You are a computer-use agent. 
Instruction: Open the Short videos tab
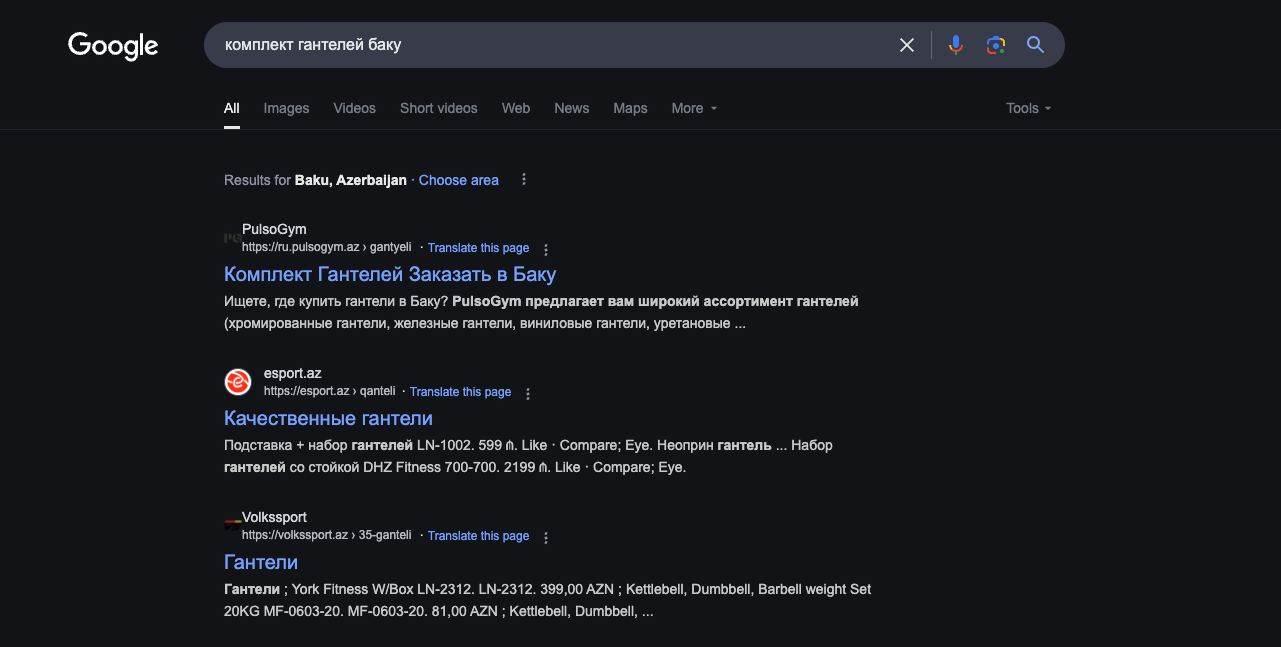pyautogui.click(x=439, y=108)
